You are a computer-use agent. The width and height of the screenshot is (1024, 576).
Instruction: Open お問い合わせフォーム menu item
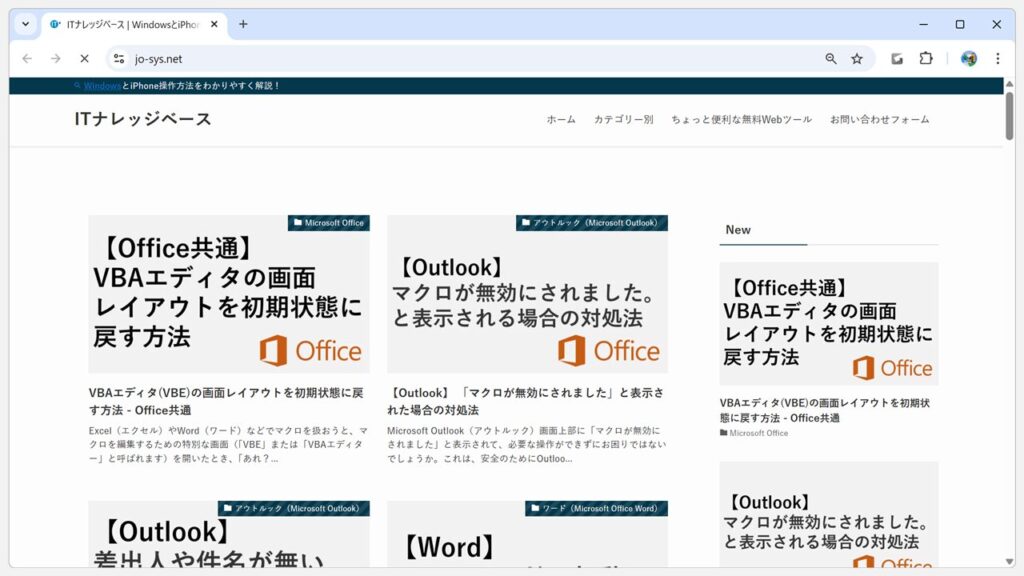pos(879,120)
